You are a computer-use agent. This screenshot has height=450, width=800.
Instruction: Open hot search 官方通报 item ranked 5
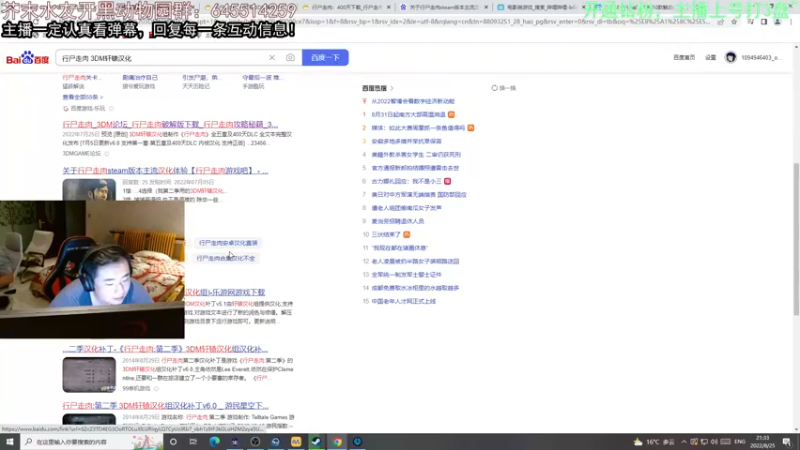tap(415, 167)
